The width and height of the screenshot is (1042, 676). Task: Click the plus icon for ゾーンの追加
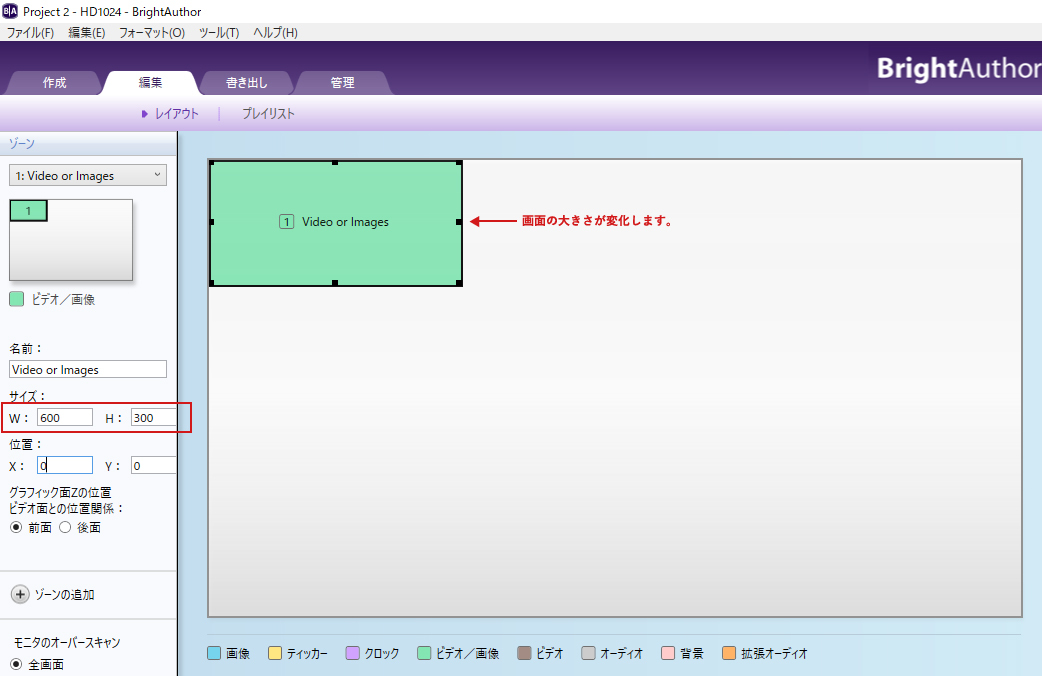point(20,594)
